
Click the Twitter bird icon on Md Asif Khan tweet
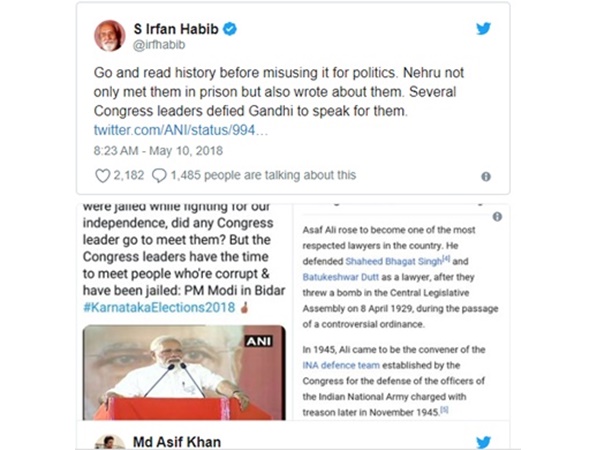click(483, 442)
